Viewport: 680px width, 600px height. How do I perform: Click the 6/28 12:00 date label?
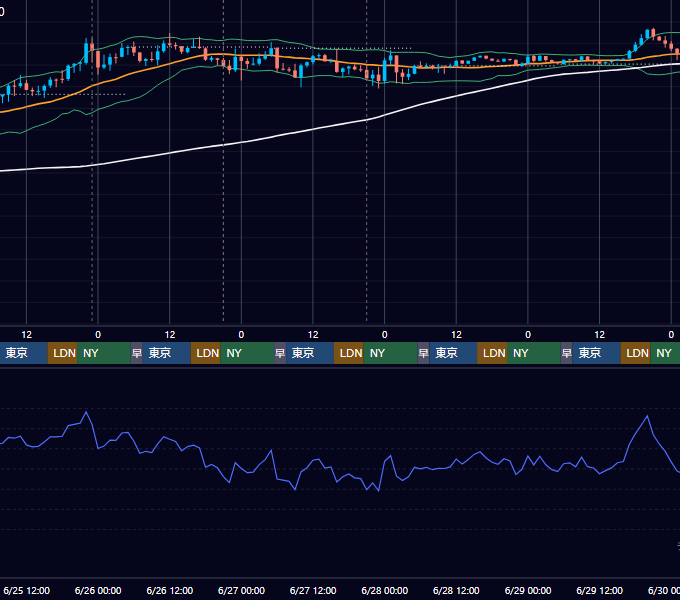(x=456, y=590)
